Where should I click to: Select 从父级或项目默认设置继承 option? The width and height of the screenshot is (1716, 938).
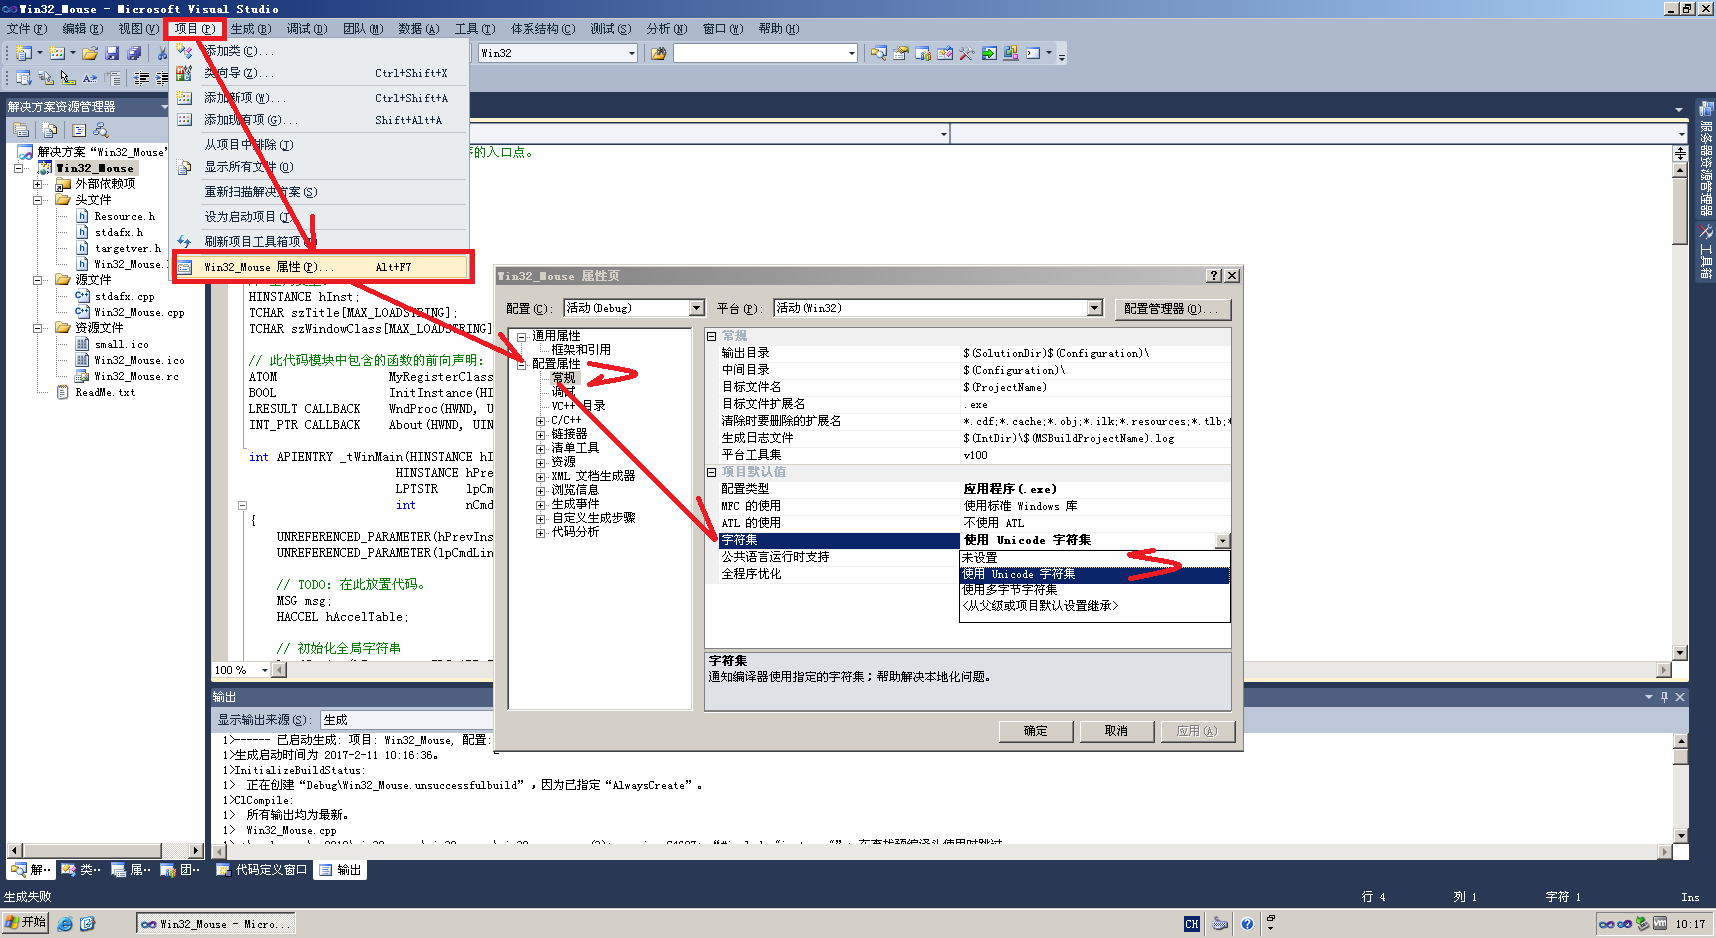click(1094, 606)
